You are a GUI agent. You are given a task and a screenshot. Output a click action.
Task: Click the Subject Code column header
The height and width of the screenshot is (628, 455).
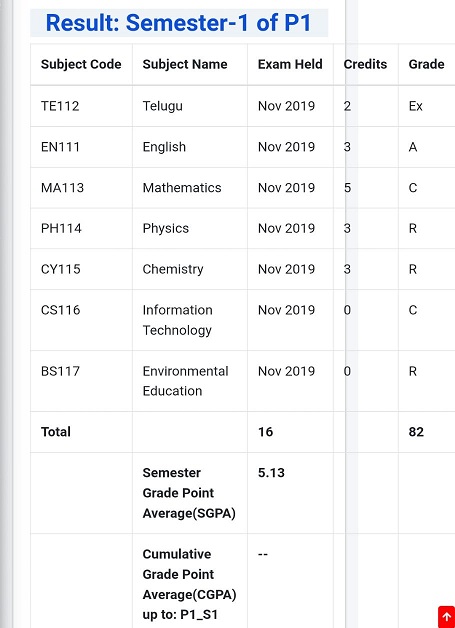tap(81, 64)
